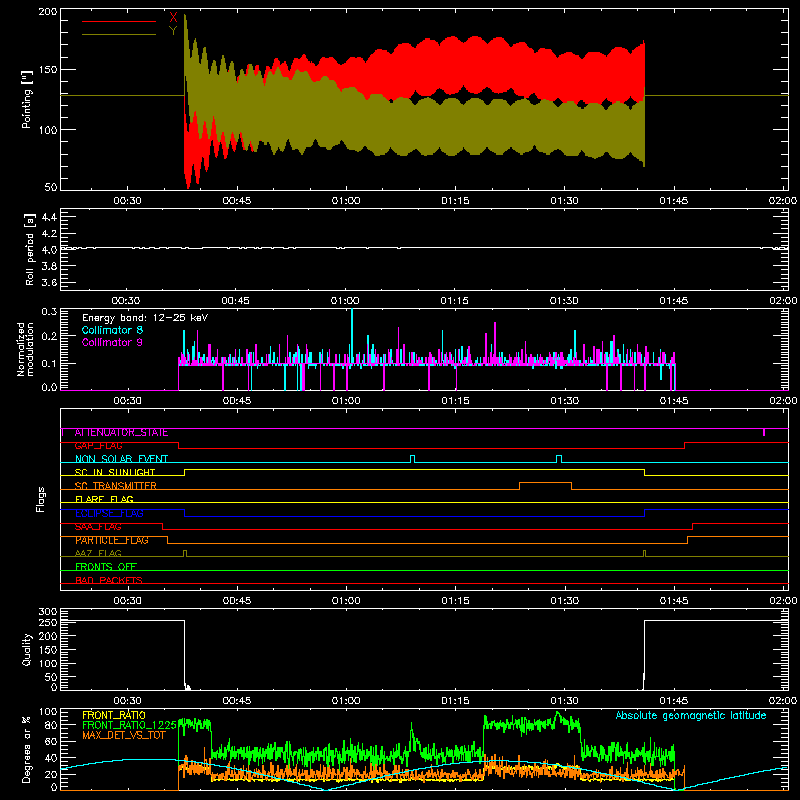Click the 50 tick on Pointing axis

(51, 187)
